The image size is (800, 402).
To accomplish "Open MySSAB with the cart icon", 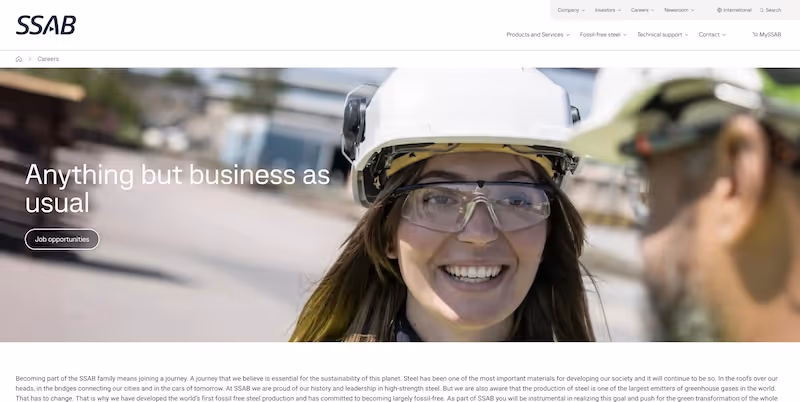I will click(x=767, y=35).
